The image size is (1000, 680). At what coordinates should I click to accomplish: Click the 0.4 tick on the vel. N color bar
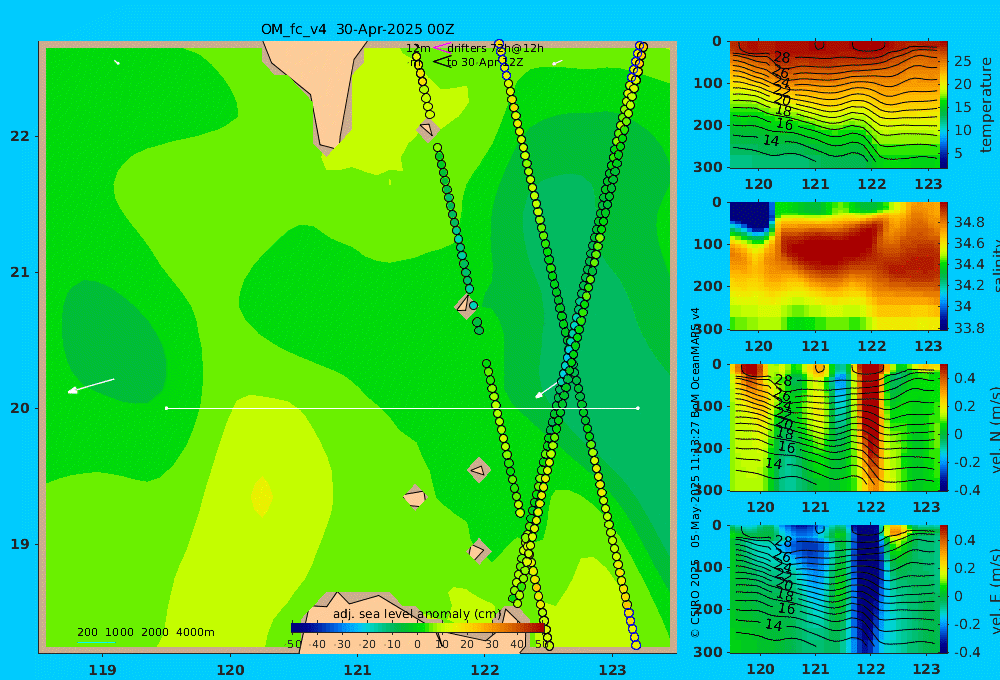click(965, 378)
